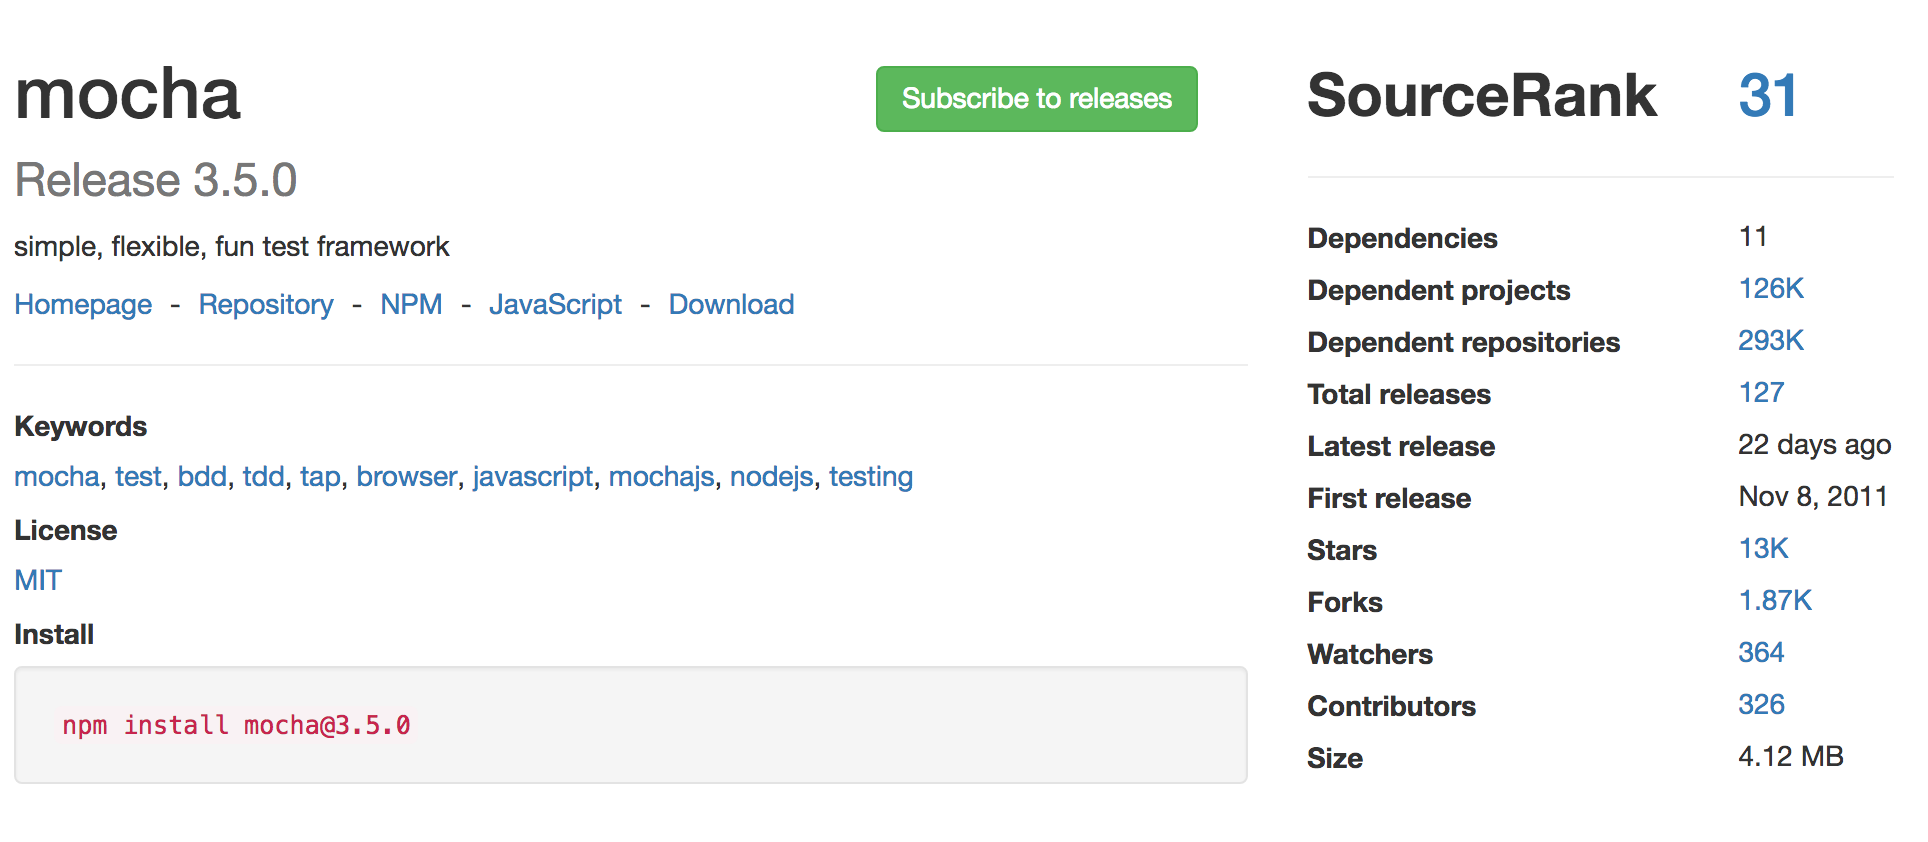Select the 'nodejs' keyword
Viewport: 1928px width, 842px height.
pos(771,476)
